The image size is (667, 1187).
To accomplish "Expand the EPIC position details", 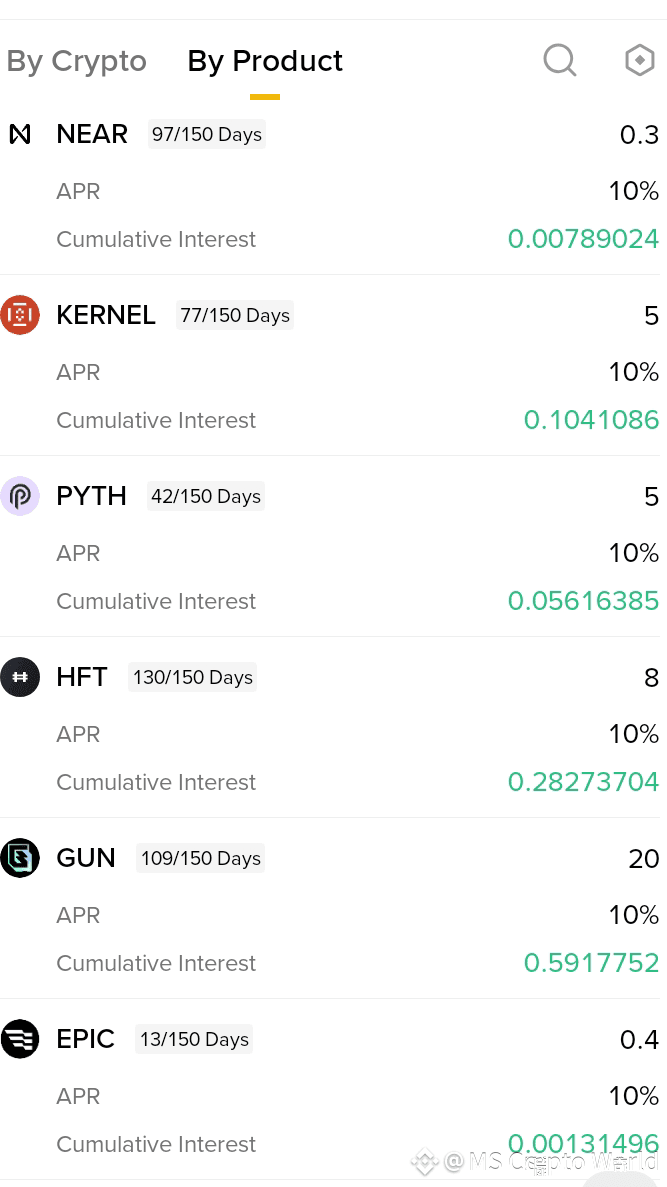I will pyautogui.click(x=86, y=1039).
